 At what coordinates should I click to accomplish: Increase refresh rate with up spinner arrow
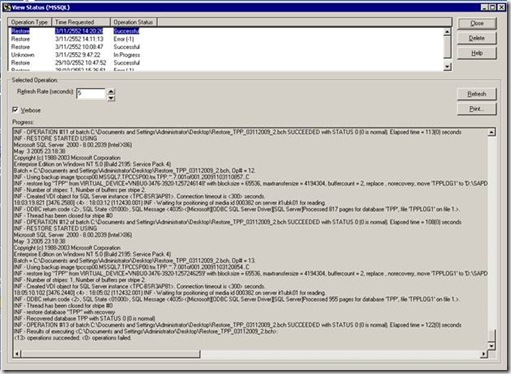tap(111, 91)
